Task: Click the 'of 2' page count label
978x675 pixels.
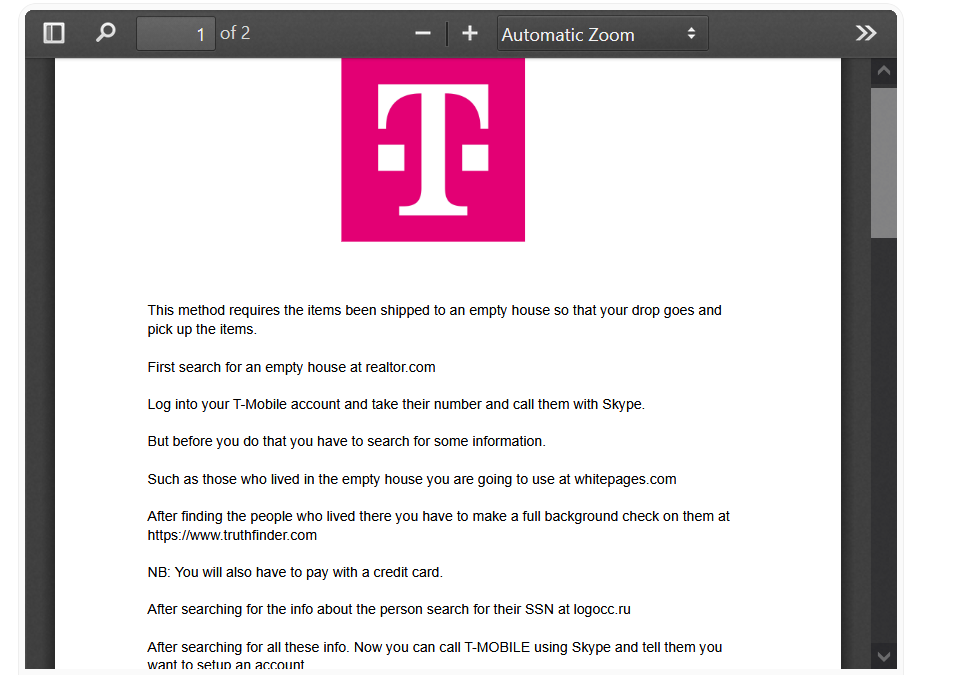Action: pyautogui.click(x=235, y=33)
